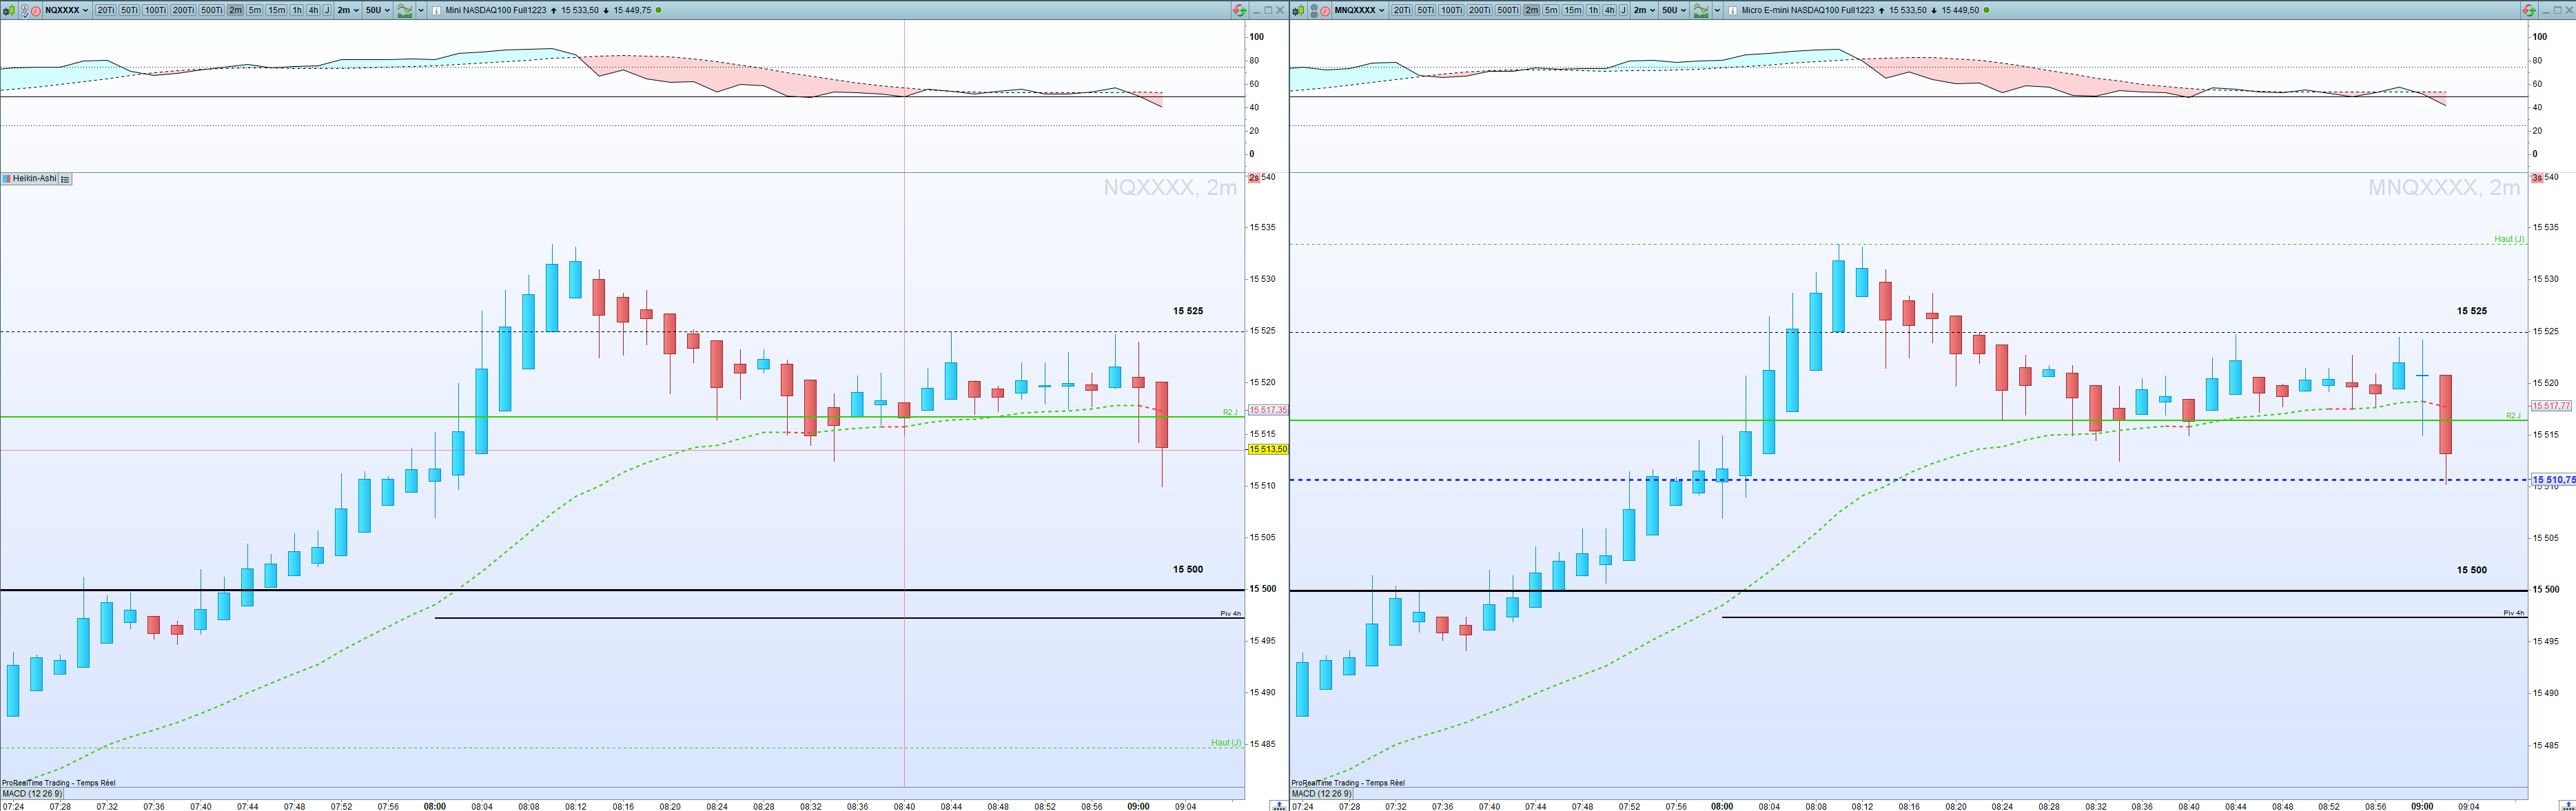Click info icon beside Mini NASDAQ100 Full1223

coord(437,10)
